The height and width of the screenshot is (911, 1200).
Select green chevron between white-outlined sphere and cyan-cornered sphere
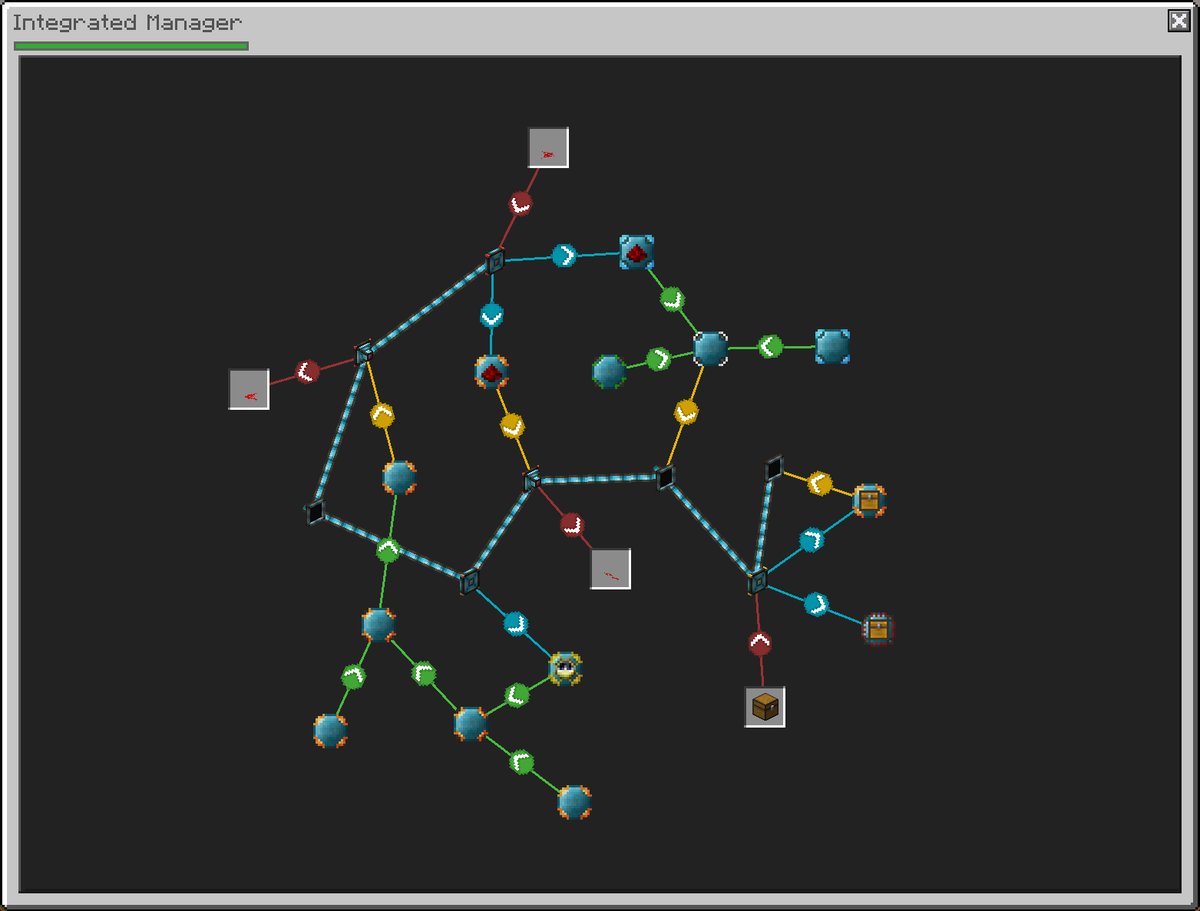[x=770, y=347]
